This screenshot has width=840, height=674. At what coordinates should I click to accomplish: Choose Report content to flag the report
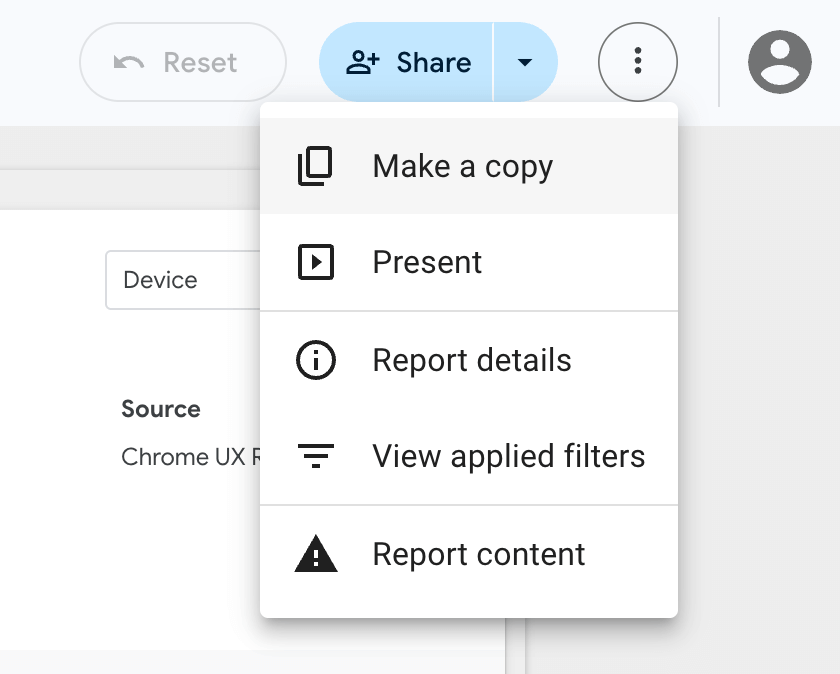click(x=478, y=555)
